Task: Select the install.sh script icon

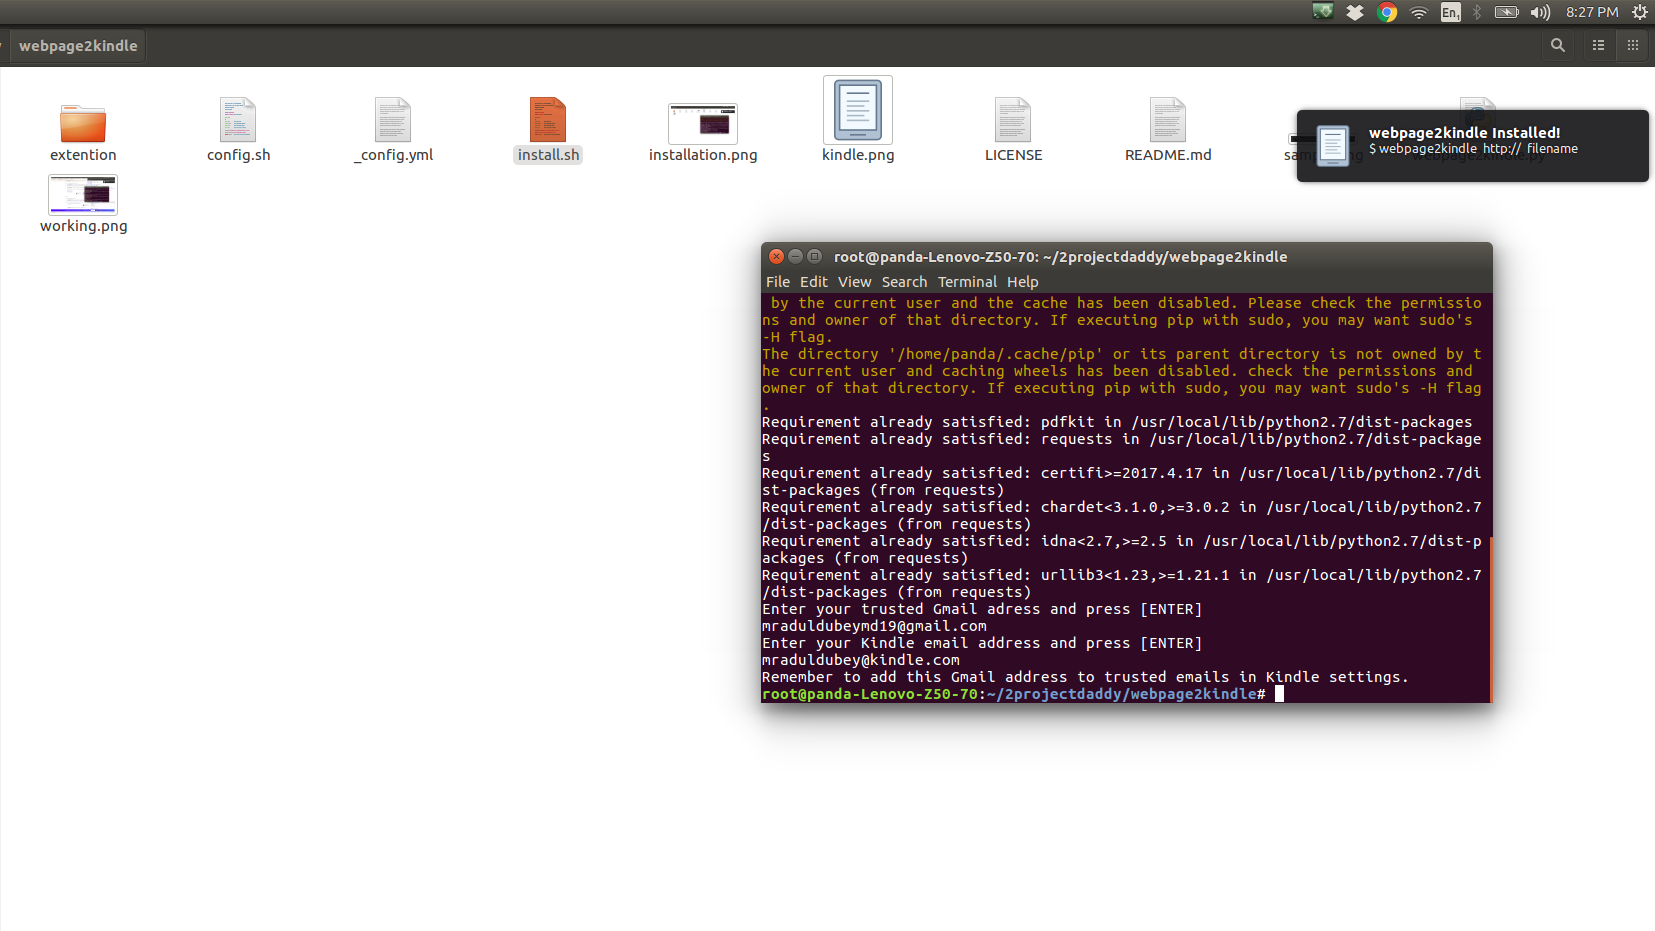Action: point(548,120)
